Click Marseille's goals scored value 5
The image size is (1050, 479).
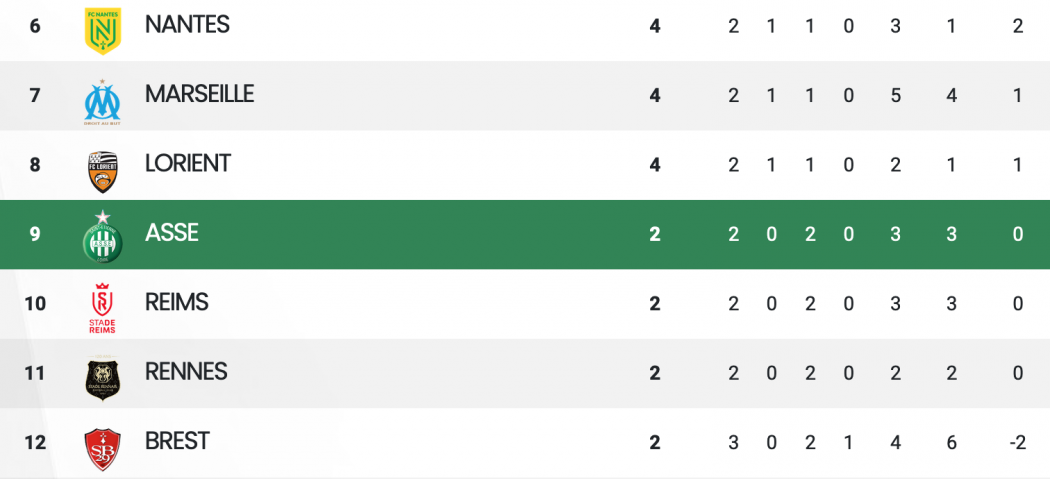click(895, 96)
